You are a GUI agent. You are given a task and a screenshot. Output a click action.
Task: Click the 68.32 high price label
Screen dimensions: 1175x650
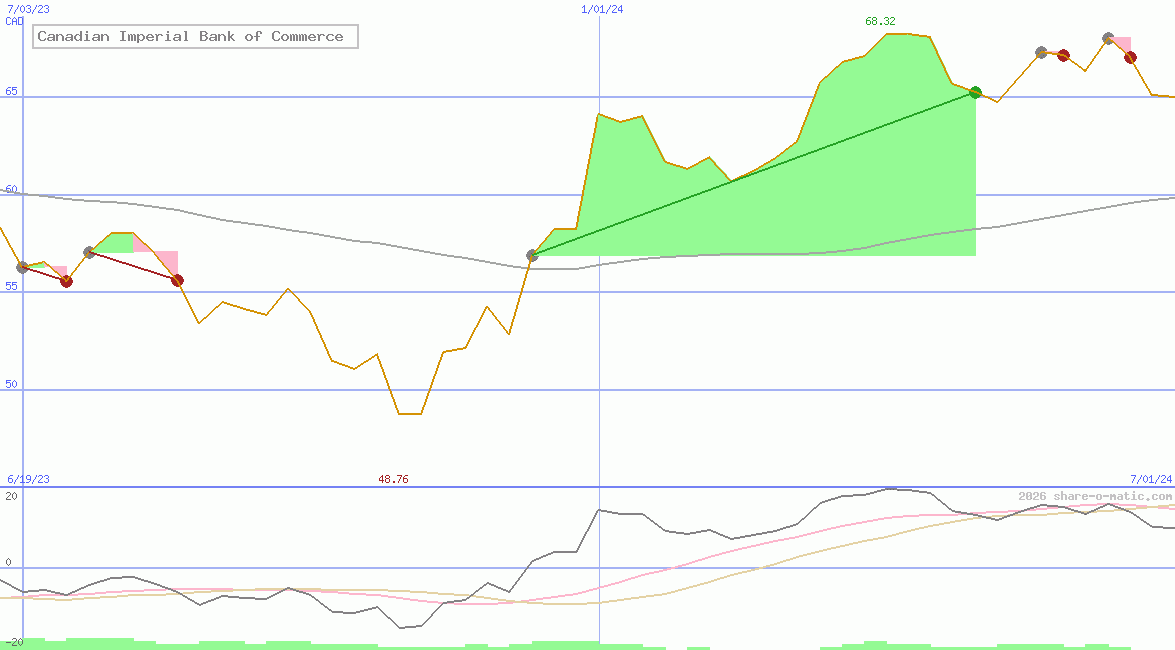[x=880, y=21]
